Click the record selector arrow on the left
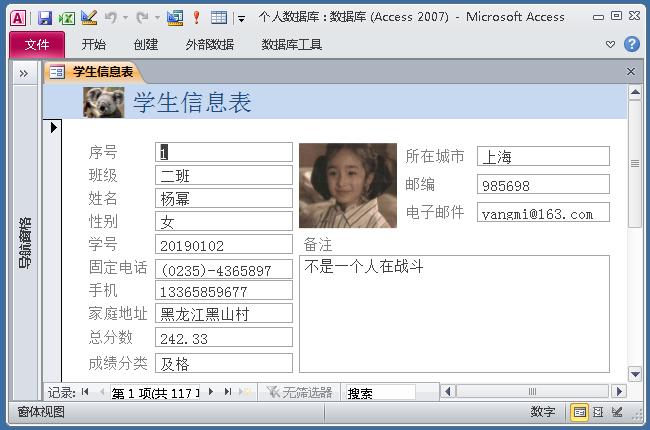The width and height of the screenshot is (650, 430). (53, 127)
